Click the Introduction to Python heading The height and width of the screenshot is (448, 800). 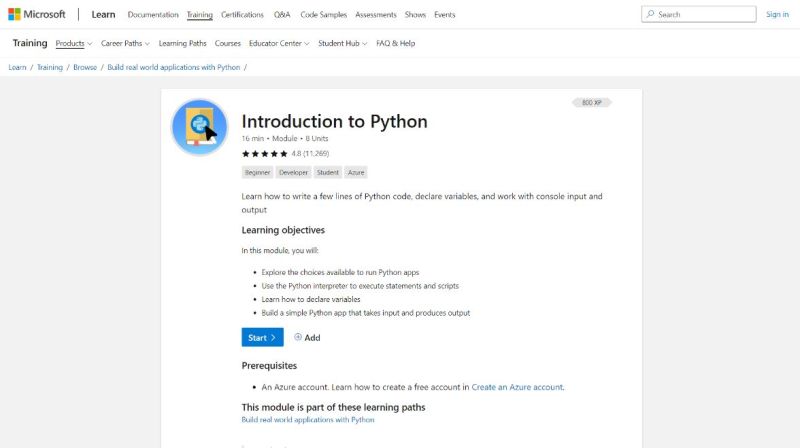pos(334,121)
